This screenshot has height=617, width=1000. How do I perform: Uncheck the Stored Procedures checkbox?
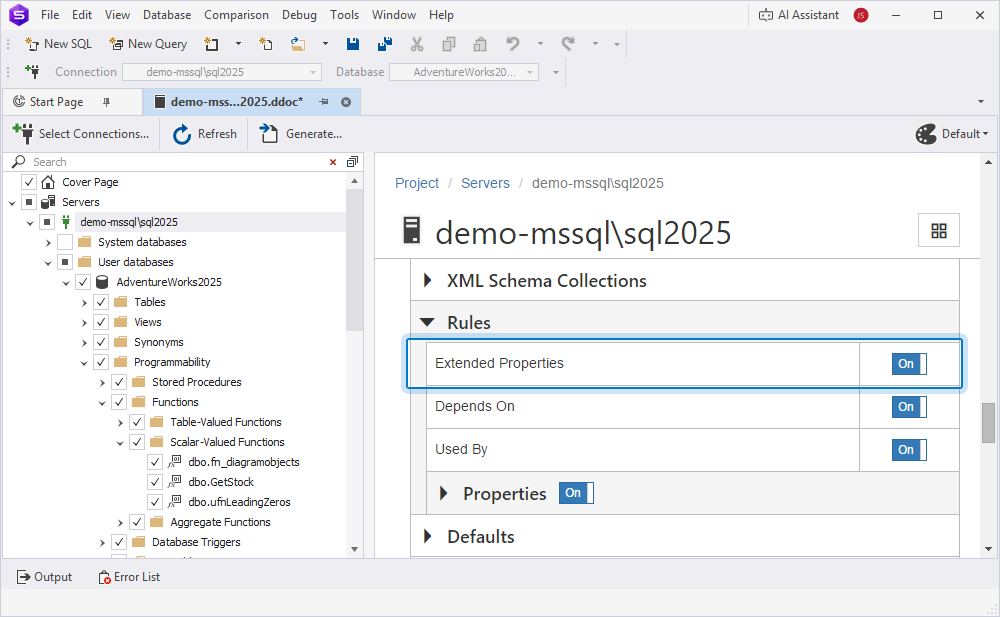coord(119,382)
